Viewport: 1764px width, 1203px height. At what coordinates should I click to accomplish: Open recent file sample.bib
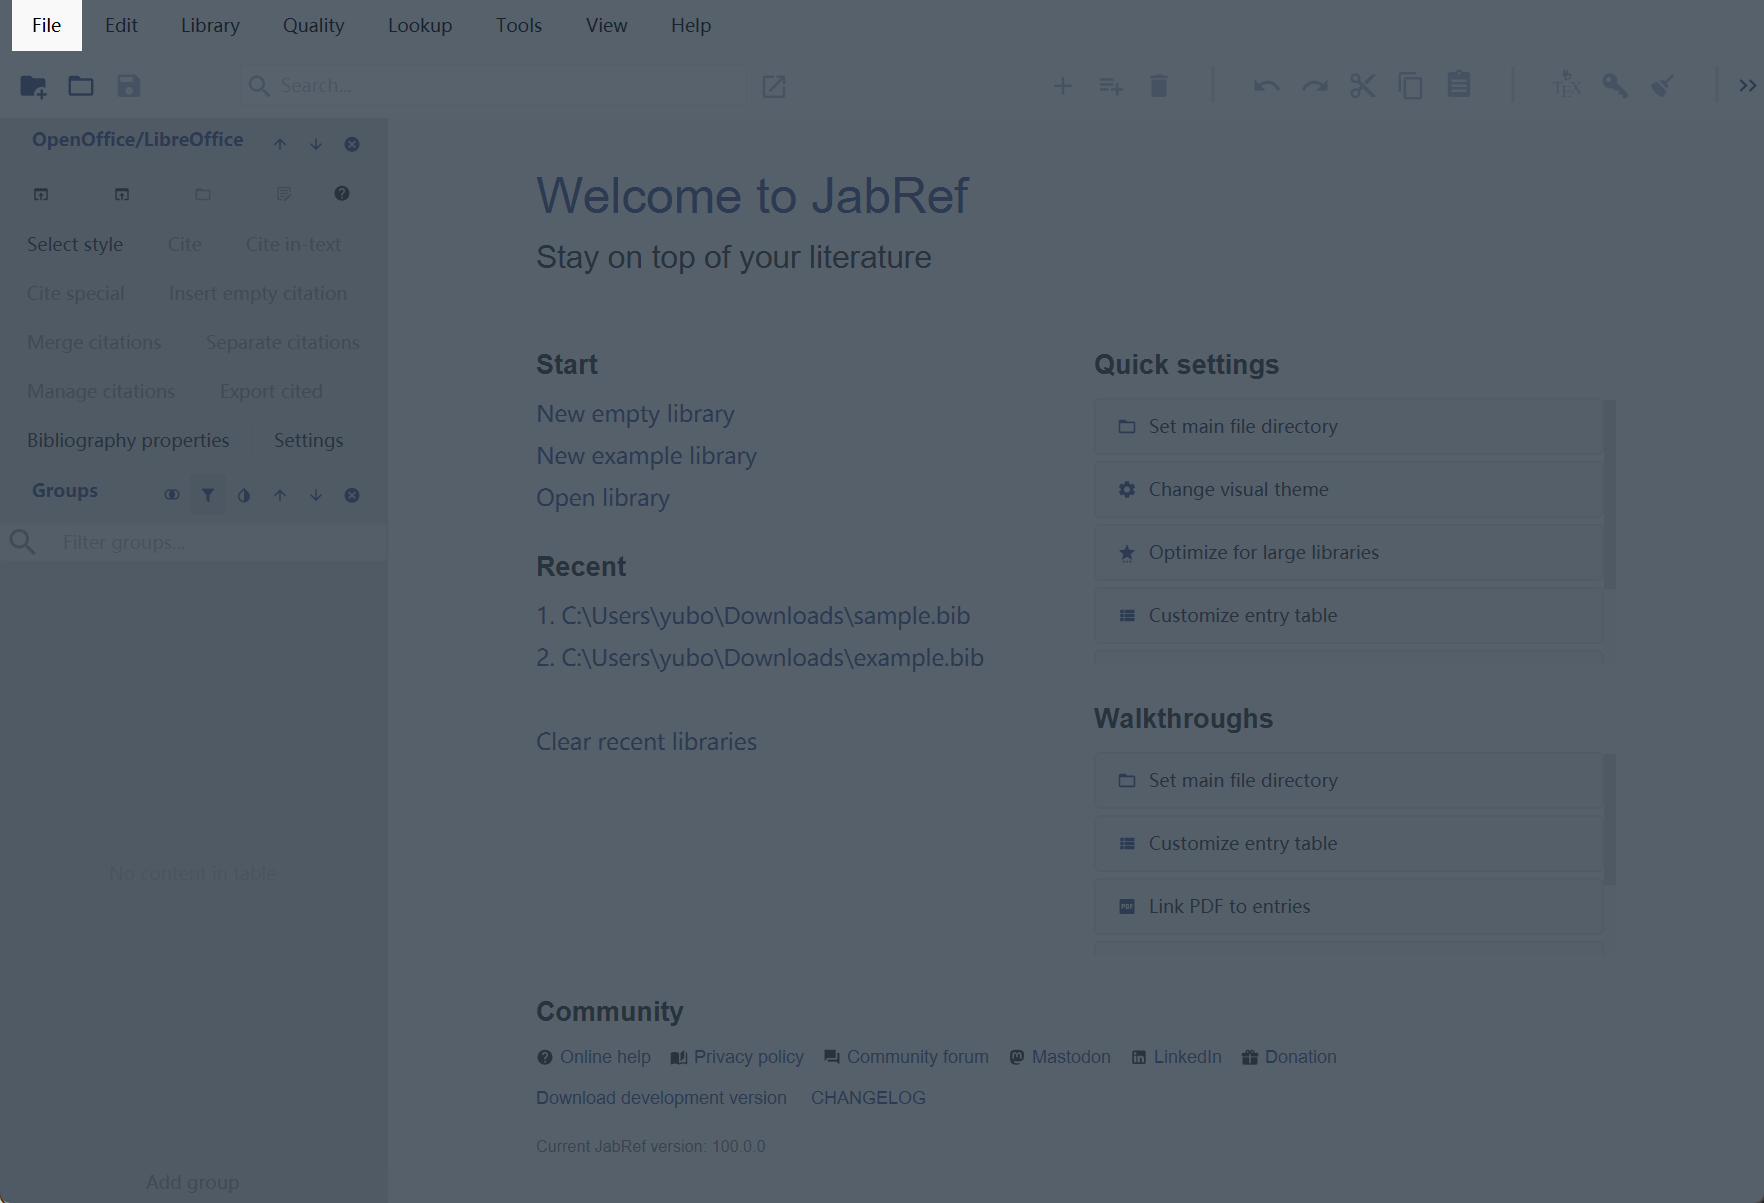pos(753,616)
